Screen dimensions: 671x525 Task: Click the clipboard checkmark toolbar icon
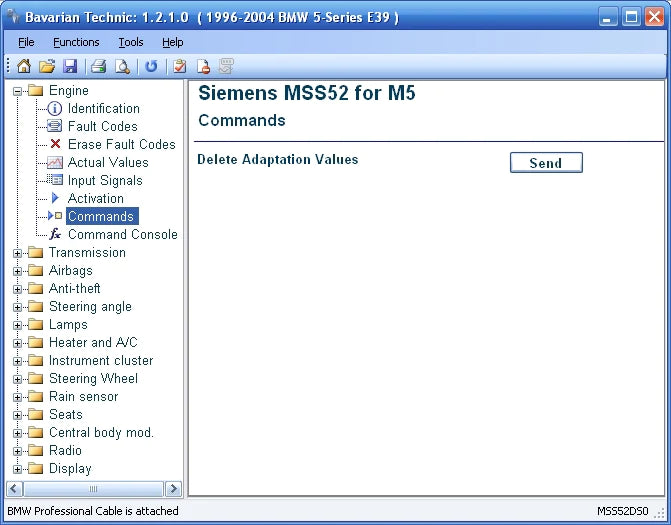[180, 67]
